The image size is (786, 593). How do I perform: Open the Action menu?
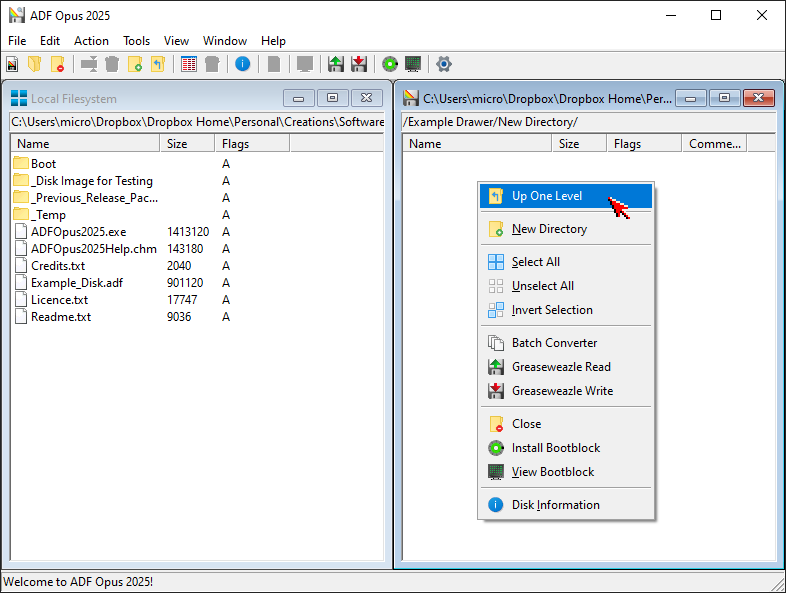(91, 41)
